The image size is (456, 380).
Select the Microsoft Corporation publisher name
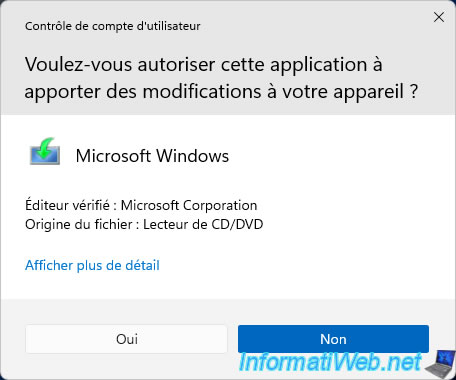pyautogui.click(x=189, y=205)
